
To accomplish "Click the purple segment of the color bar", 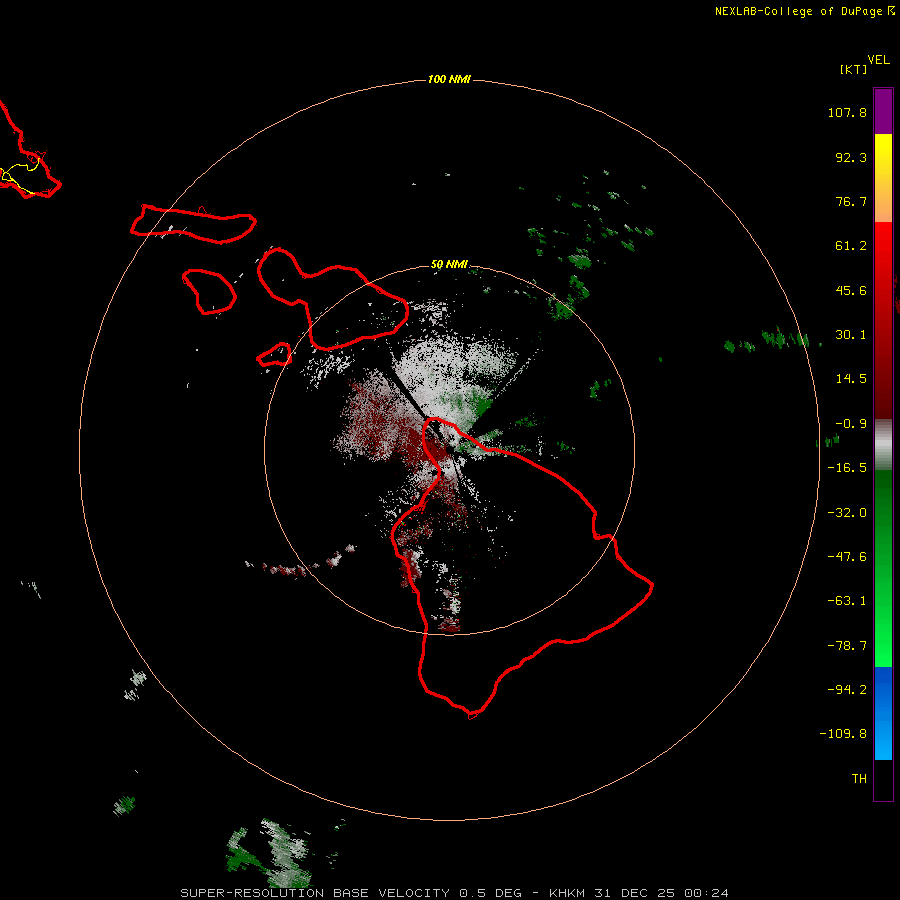I will point(883,111).
